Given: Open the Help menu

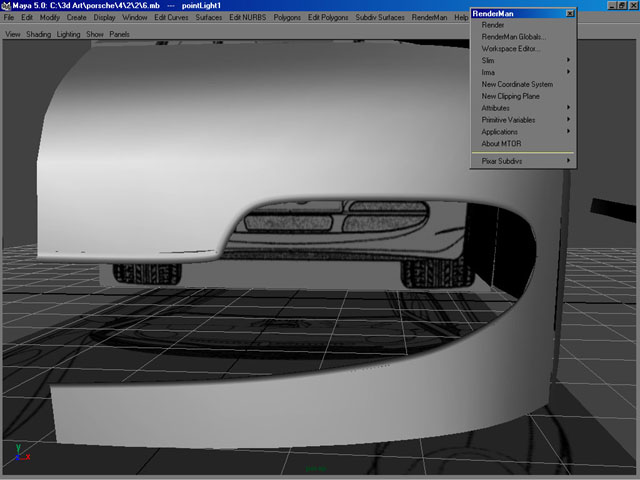Looking at the screenshot, I should [x=461, y=18].
